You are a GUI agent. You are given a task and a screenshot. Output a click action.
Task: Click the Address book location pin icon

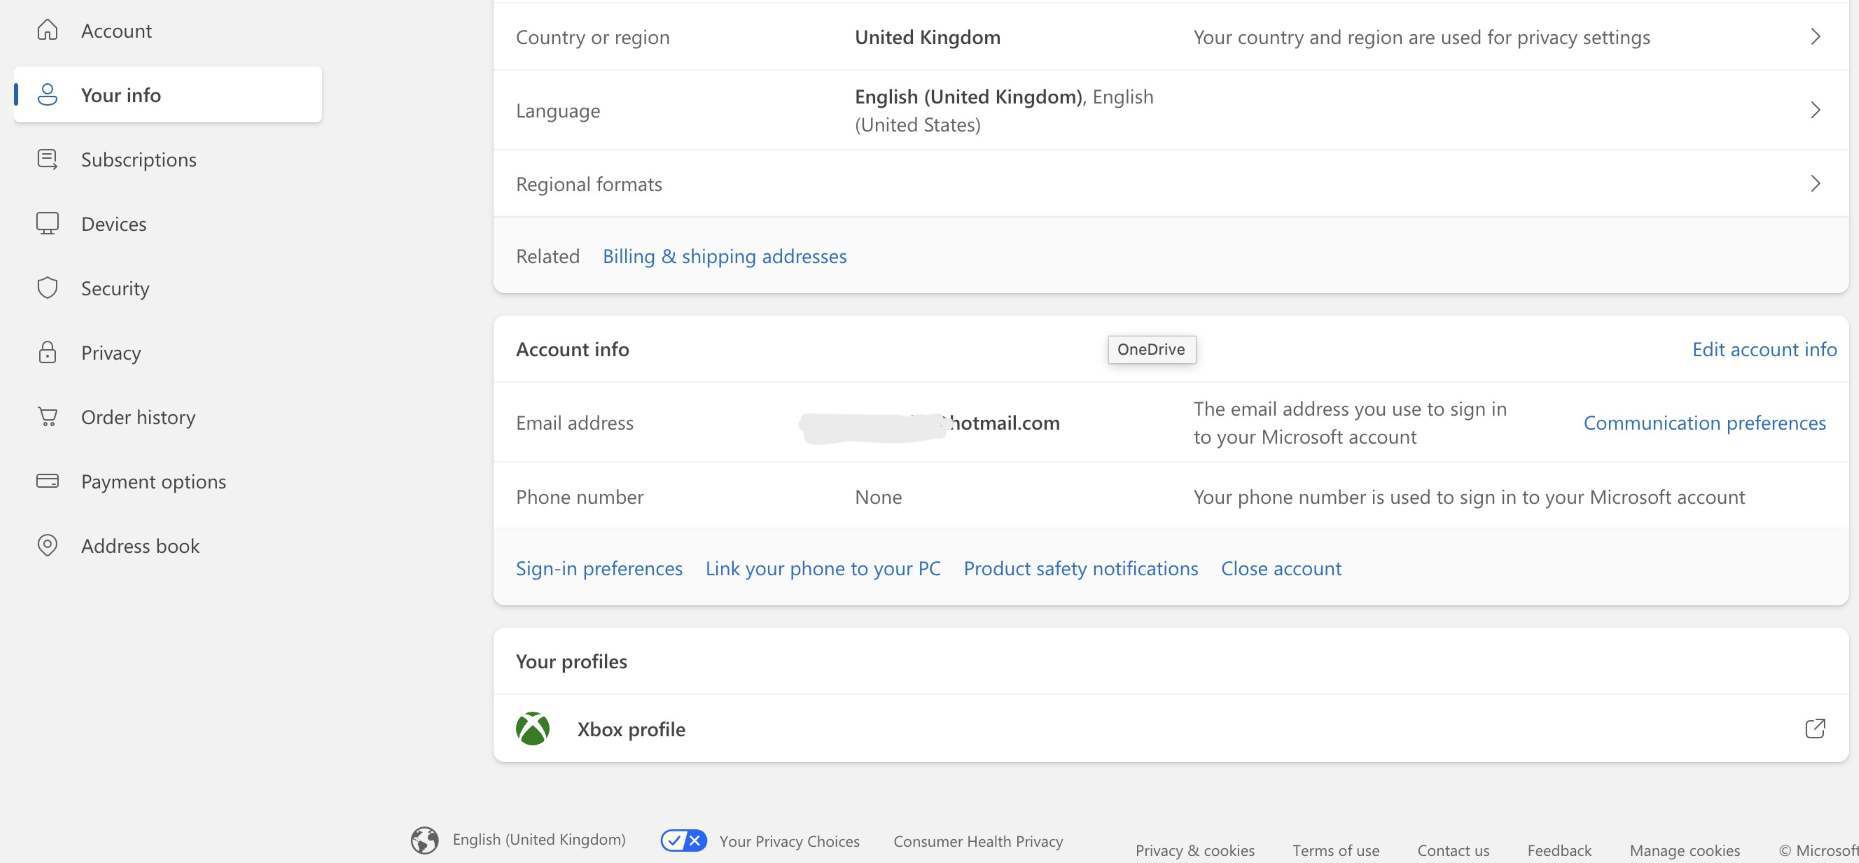click(x=47, y=545)
